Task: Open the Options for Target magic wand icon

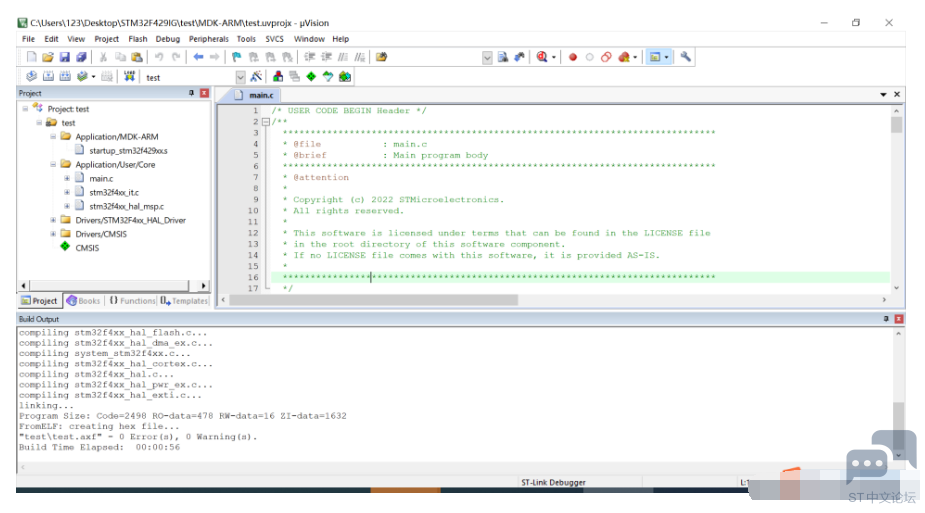Action: coord(256,77)
